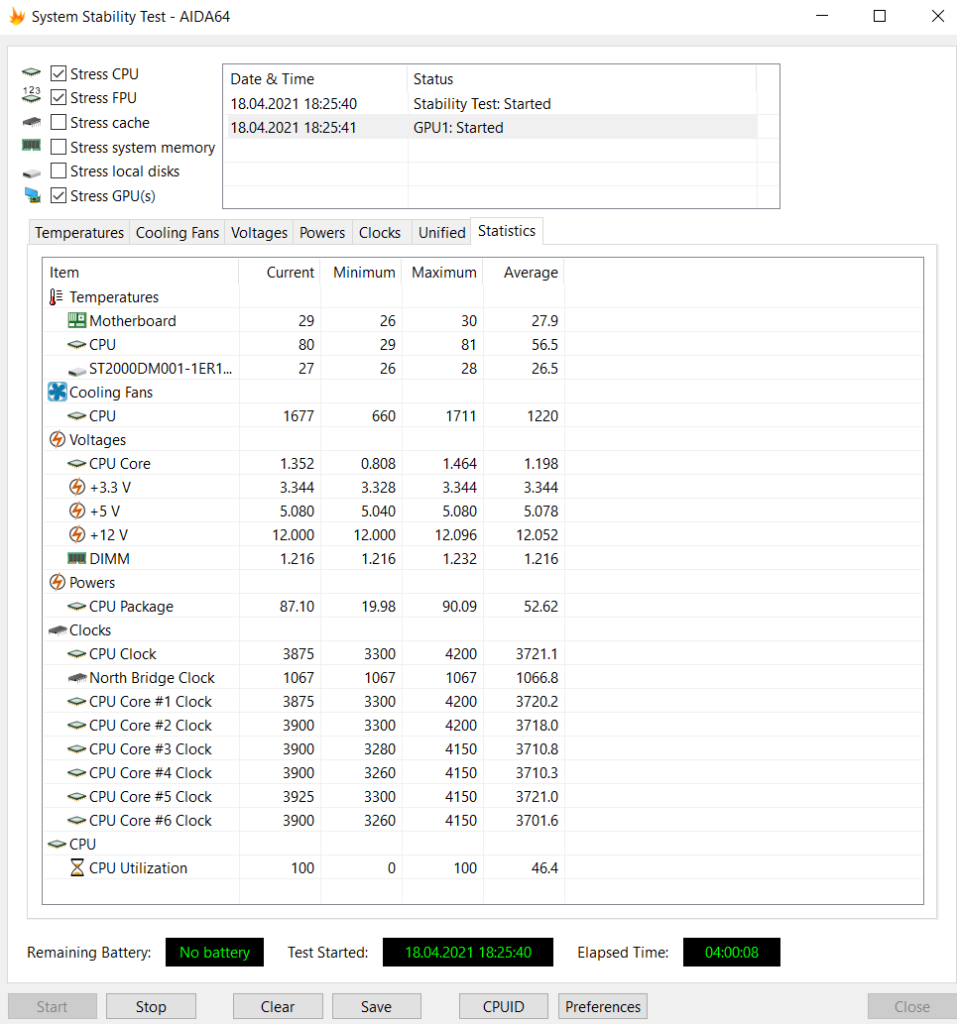The height and width of the screenshot is (1024, 957).
Task: Click the Minimum column header
Action: [x=361, y=272]
